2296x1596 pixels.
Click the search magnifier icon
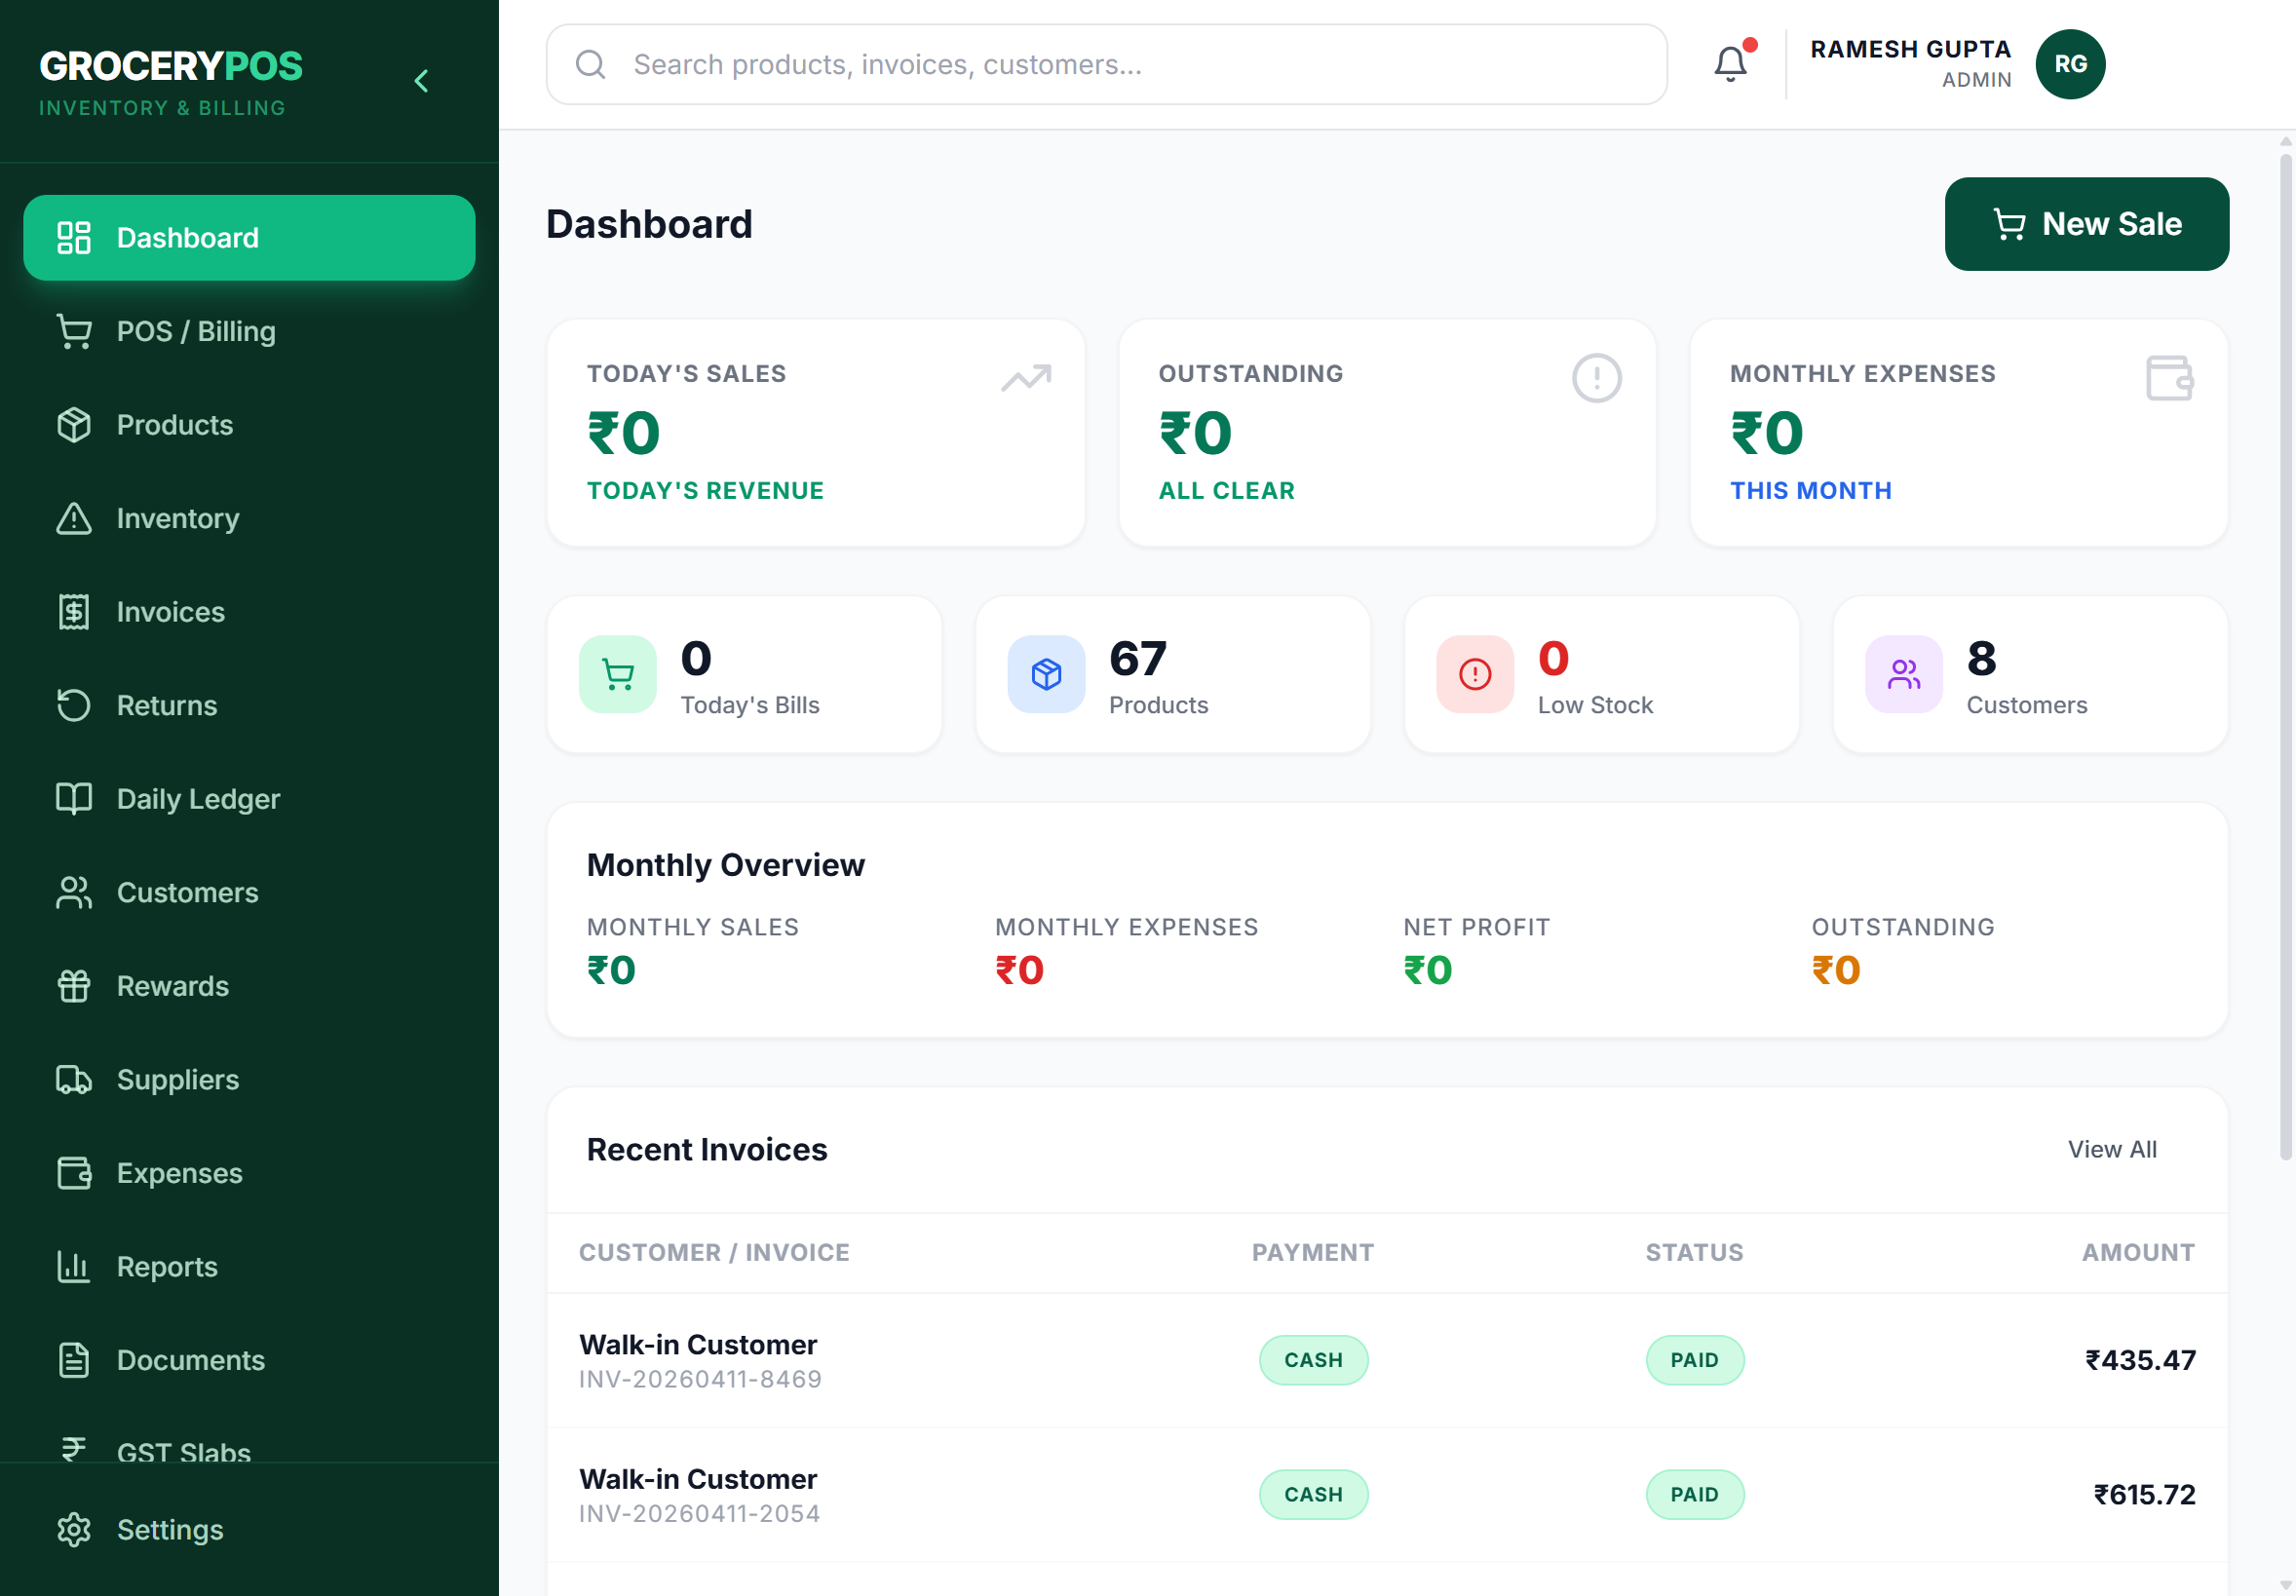pyautogui.click(x=591, y=64)
